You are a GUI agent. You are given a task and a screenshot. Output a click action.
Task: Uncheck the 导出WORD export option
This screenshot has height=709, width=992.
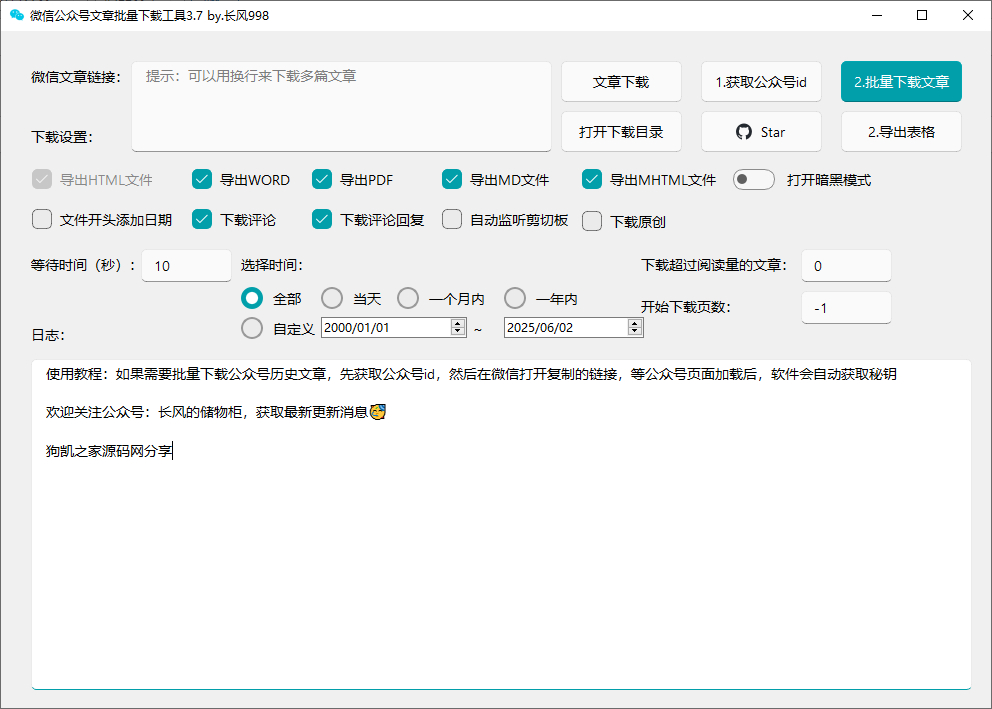(x=200, y=179)
